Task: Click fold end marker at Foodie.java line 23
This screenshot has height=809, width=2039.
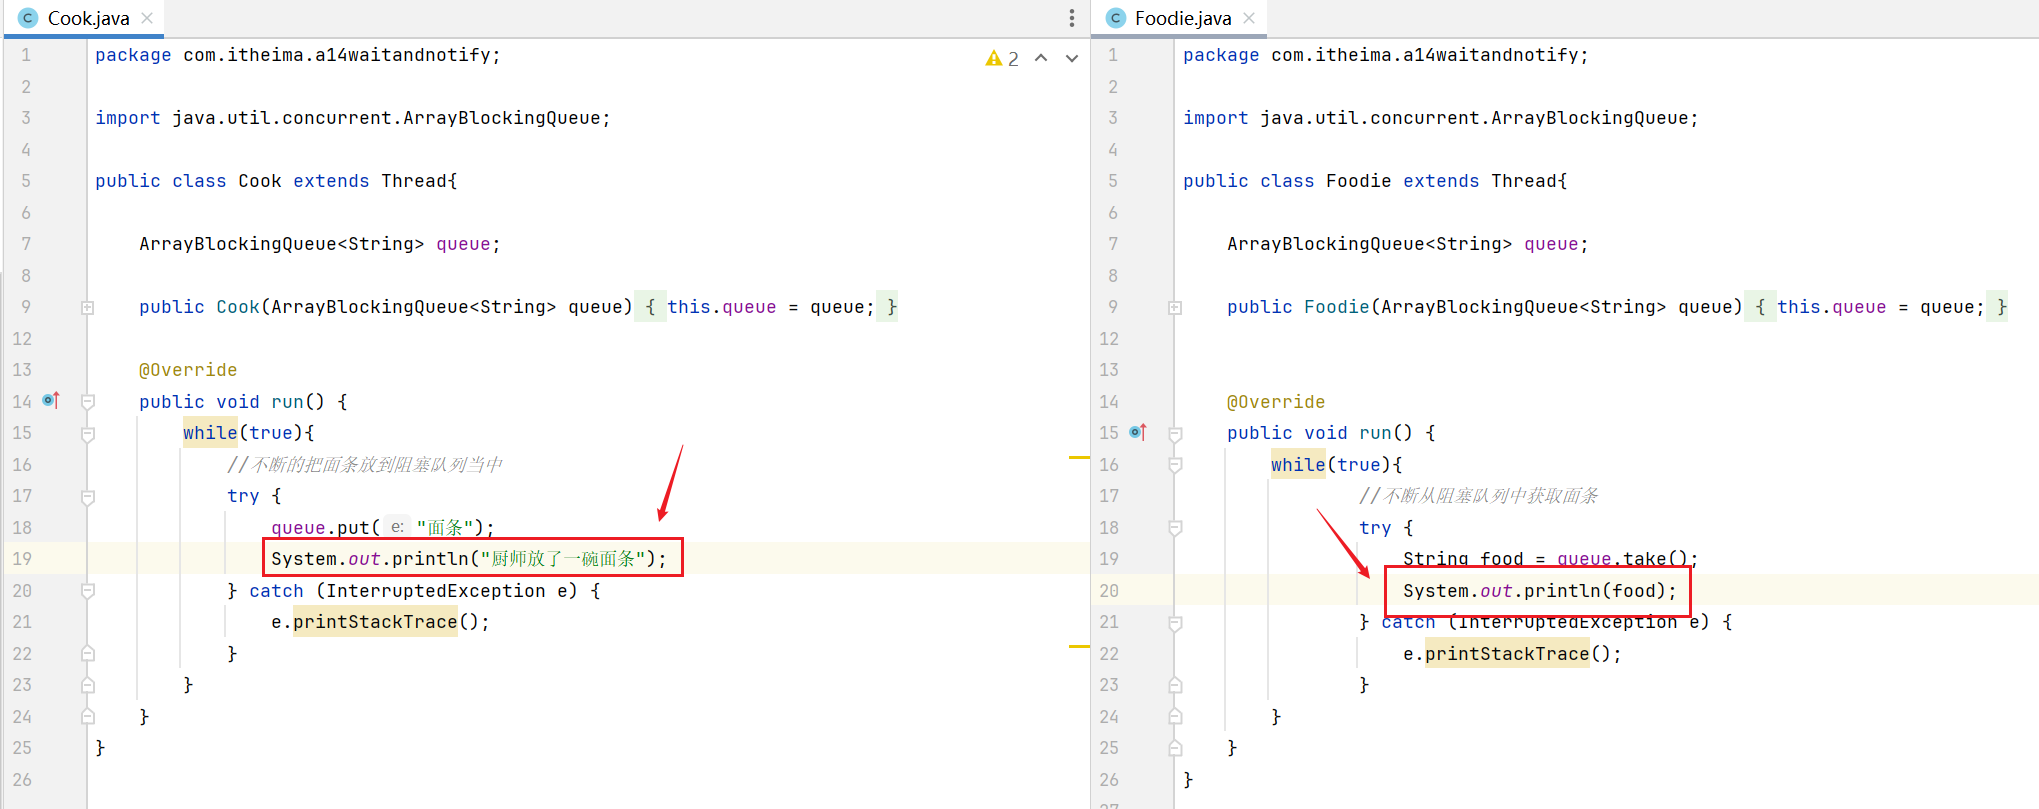Action: (x=1176, y=685)
